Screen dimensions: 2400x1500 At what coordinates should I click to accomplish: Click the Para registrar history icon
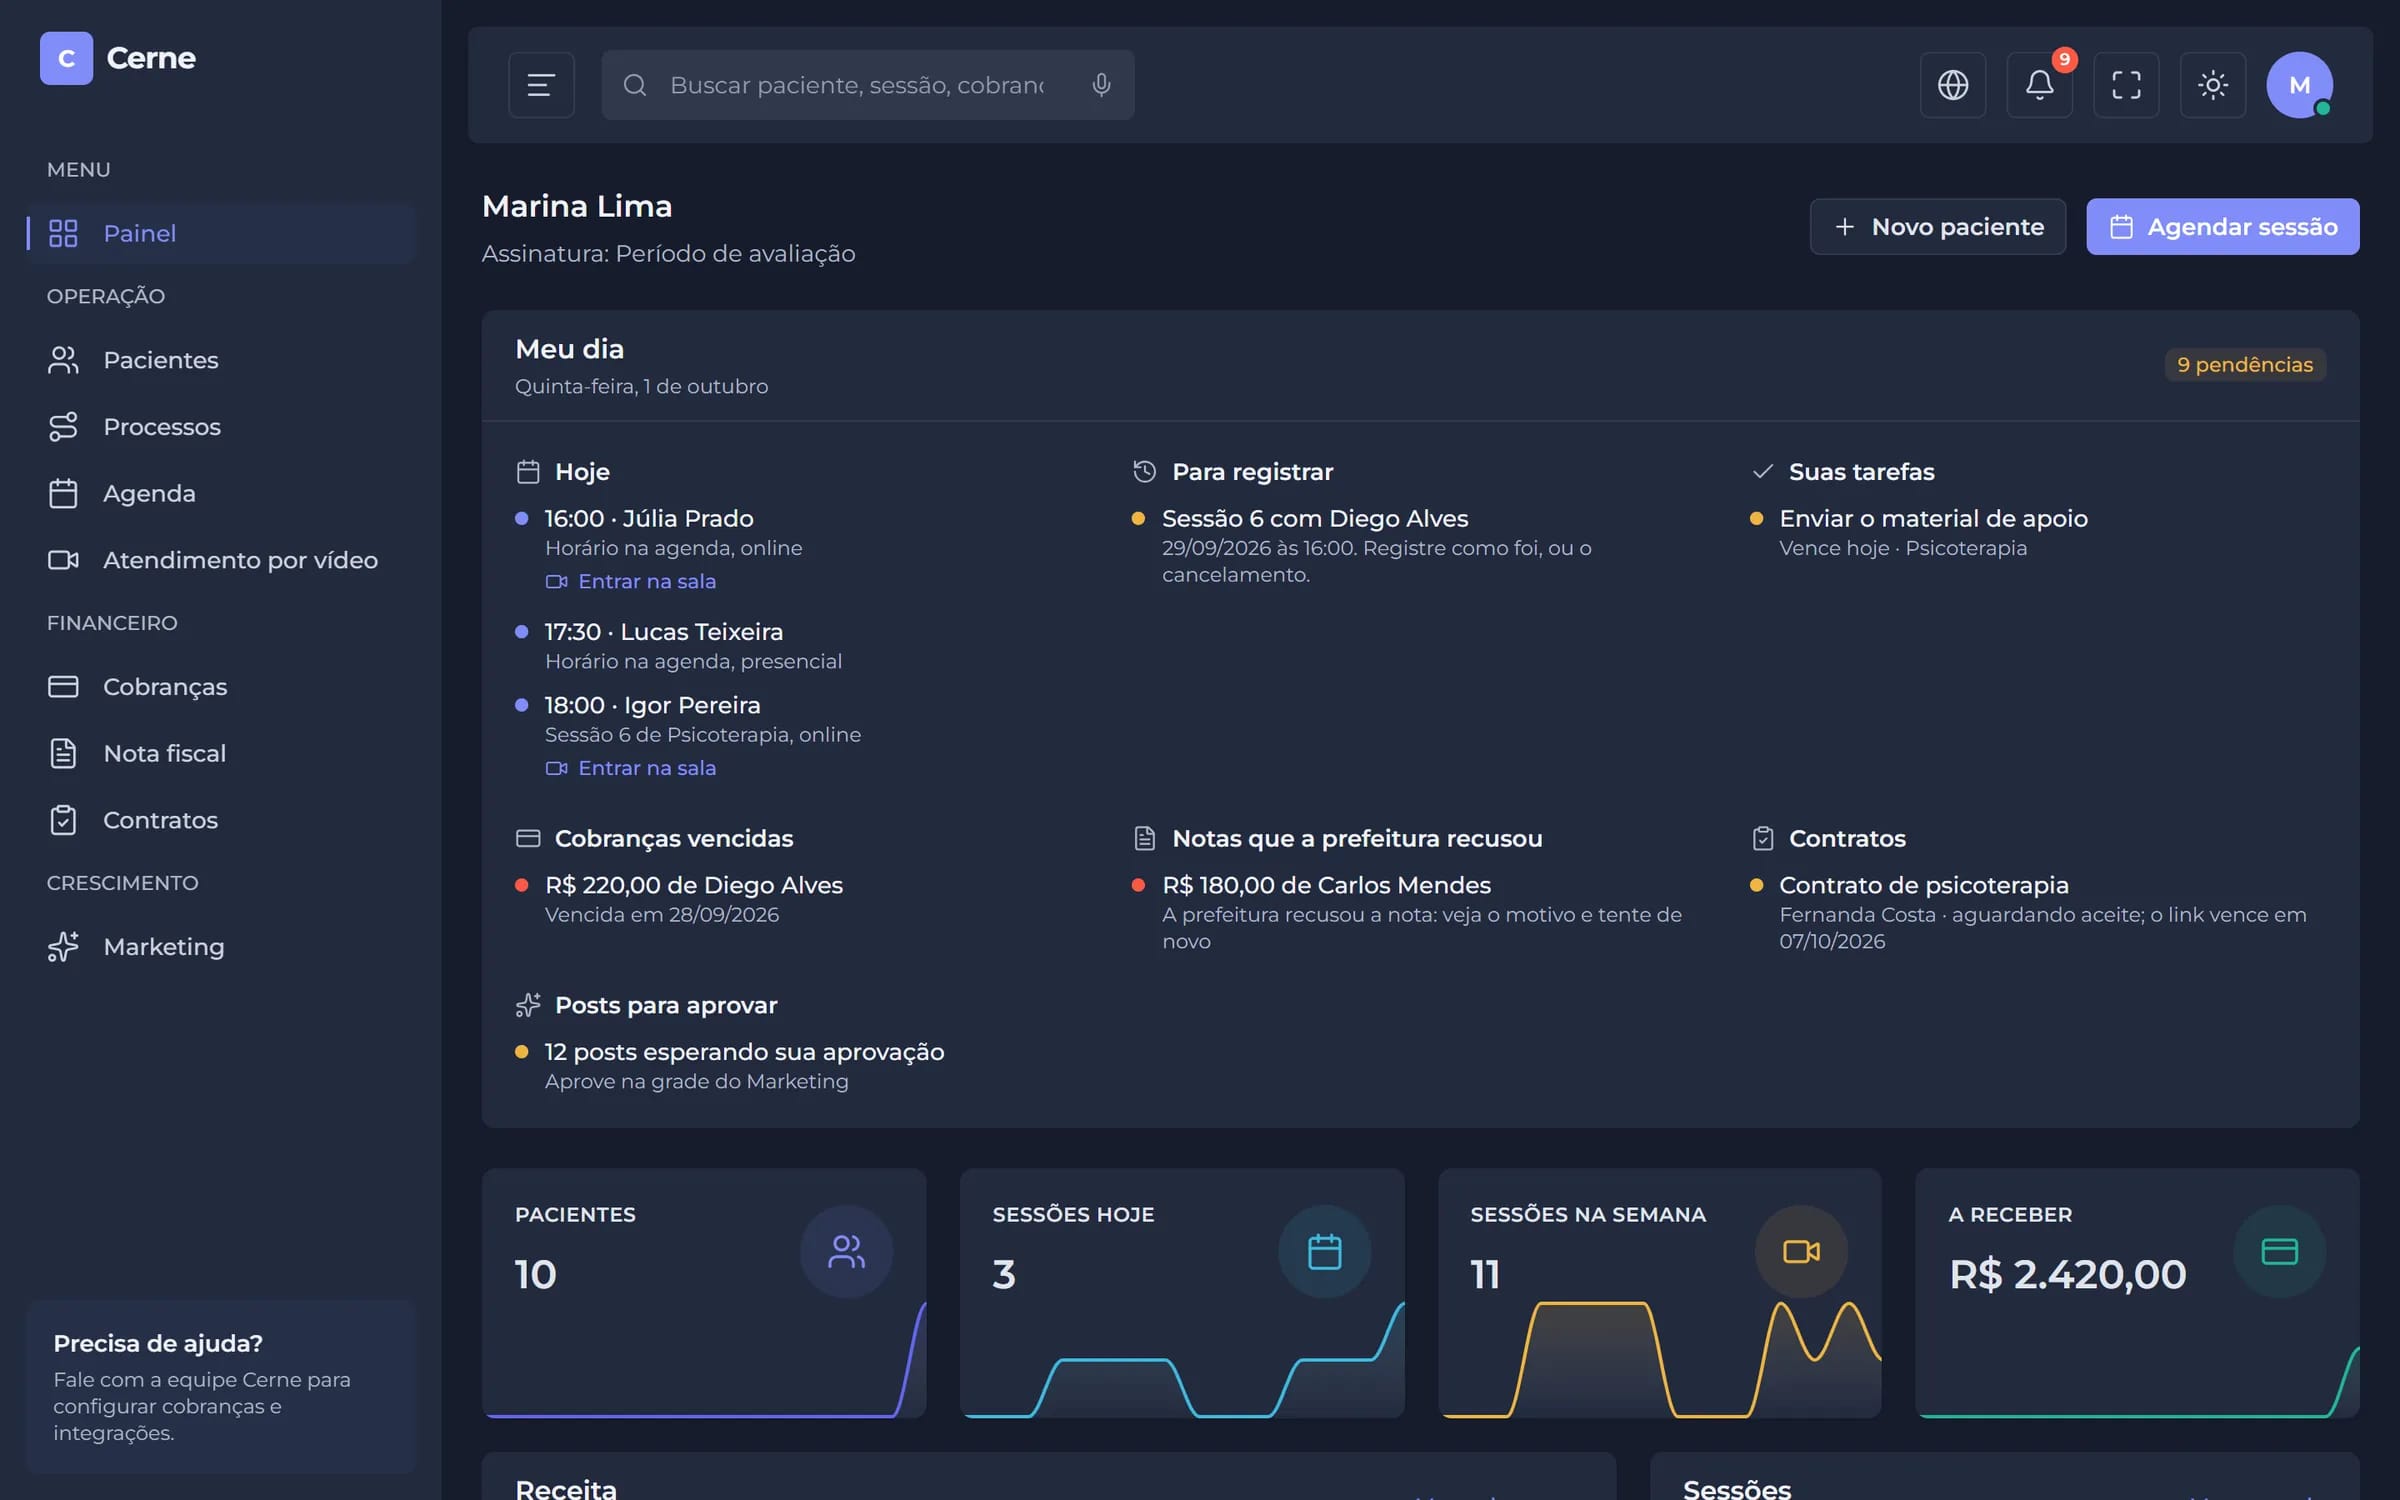click(x=1144, y=471)
